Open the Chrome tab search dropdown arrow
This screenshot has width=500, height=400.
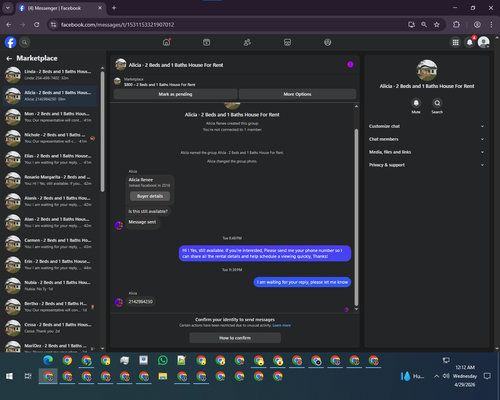[7, 8]
